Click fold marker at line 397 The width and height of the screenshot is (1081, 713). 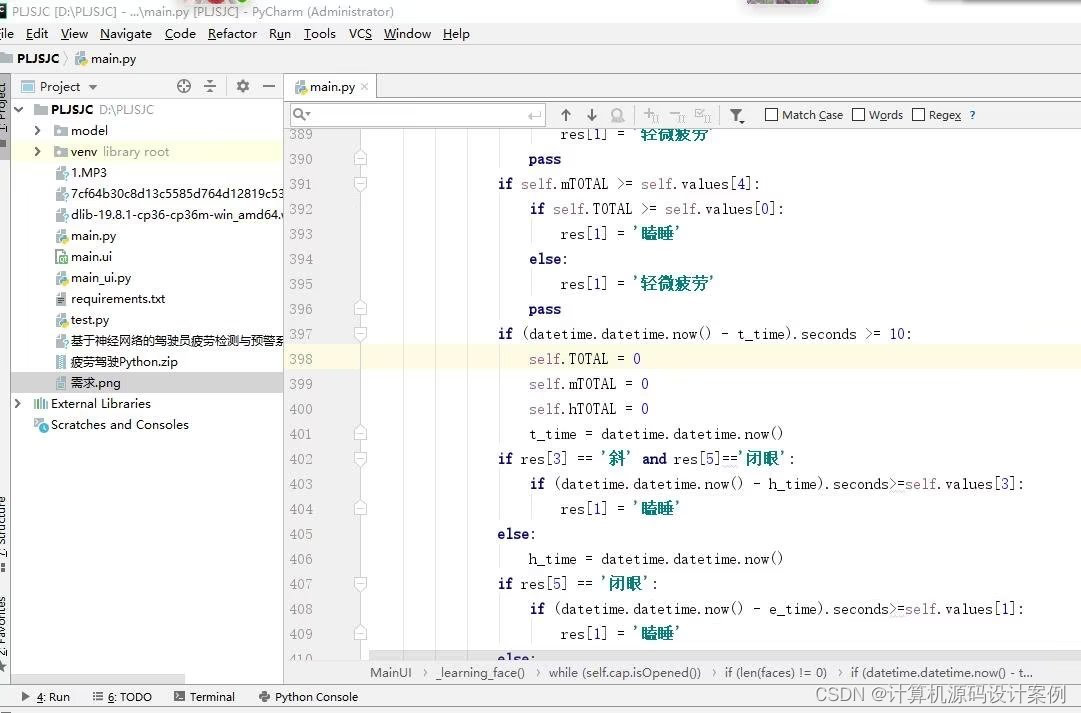360,334
